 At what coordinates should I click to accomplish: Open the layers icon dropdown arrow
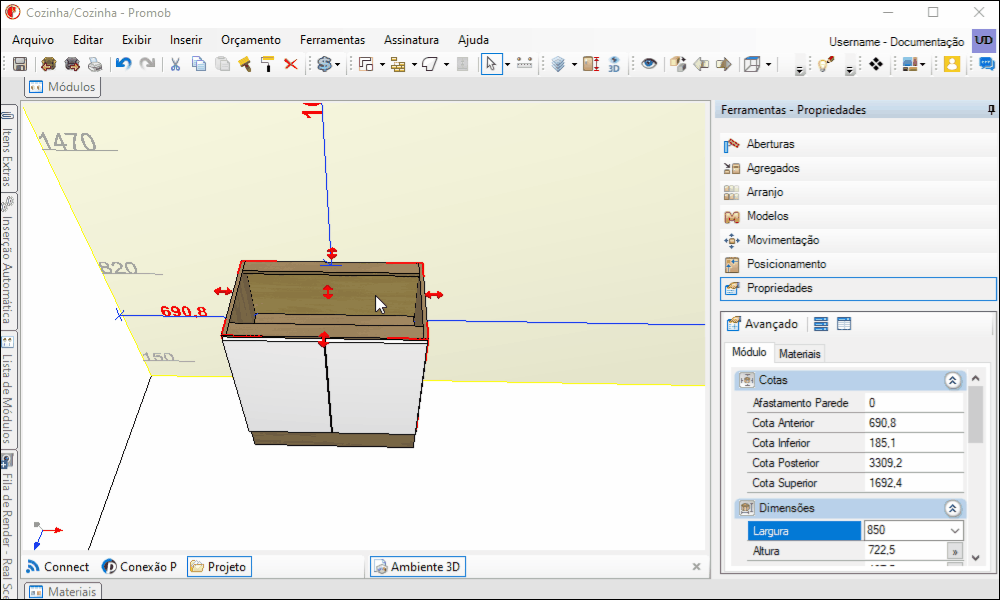[x=574, y=64]
